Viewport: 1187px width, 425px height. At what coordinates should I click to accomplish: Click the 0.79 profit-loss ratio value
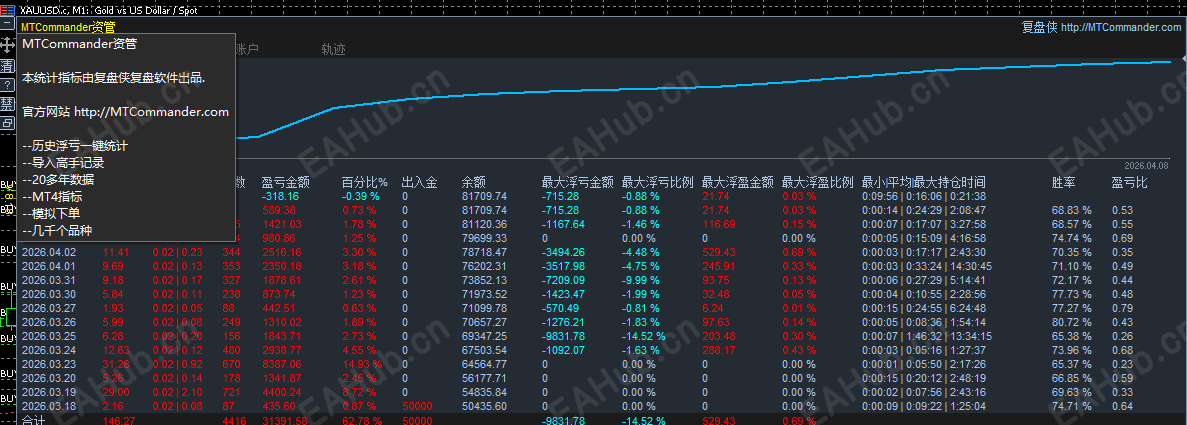1122,308
